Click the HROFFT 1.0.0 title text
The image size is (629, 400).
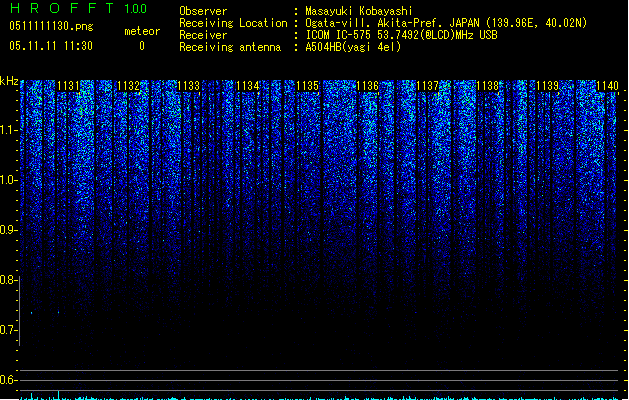79,8
